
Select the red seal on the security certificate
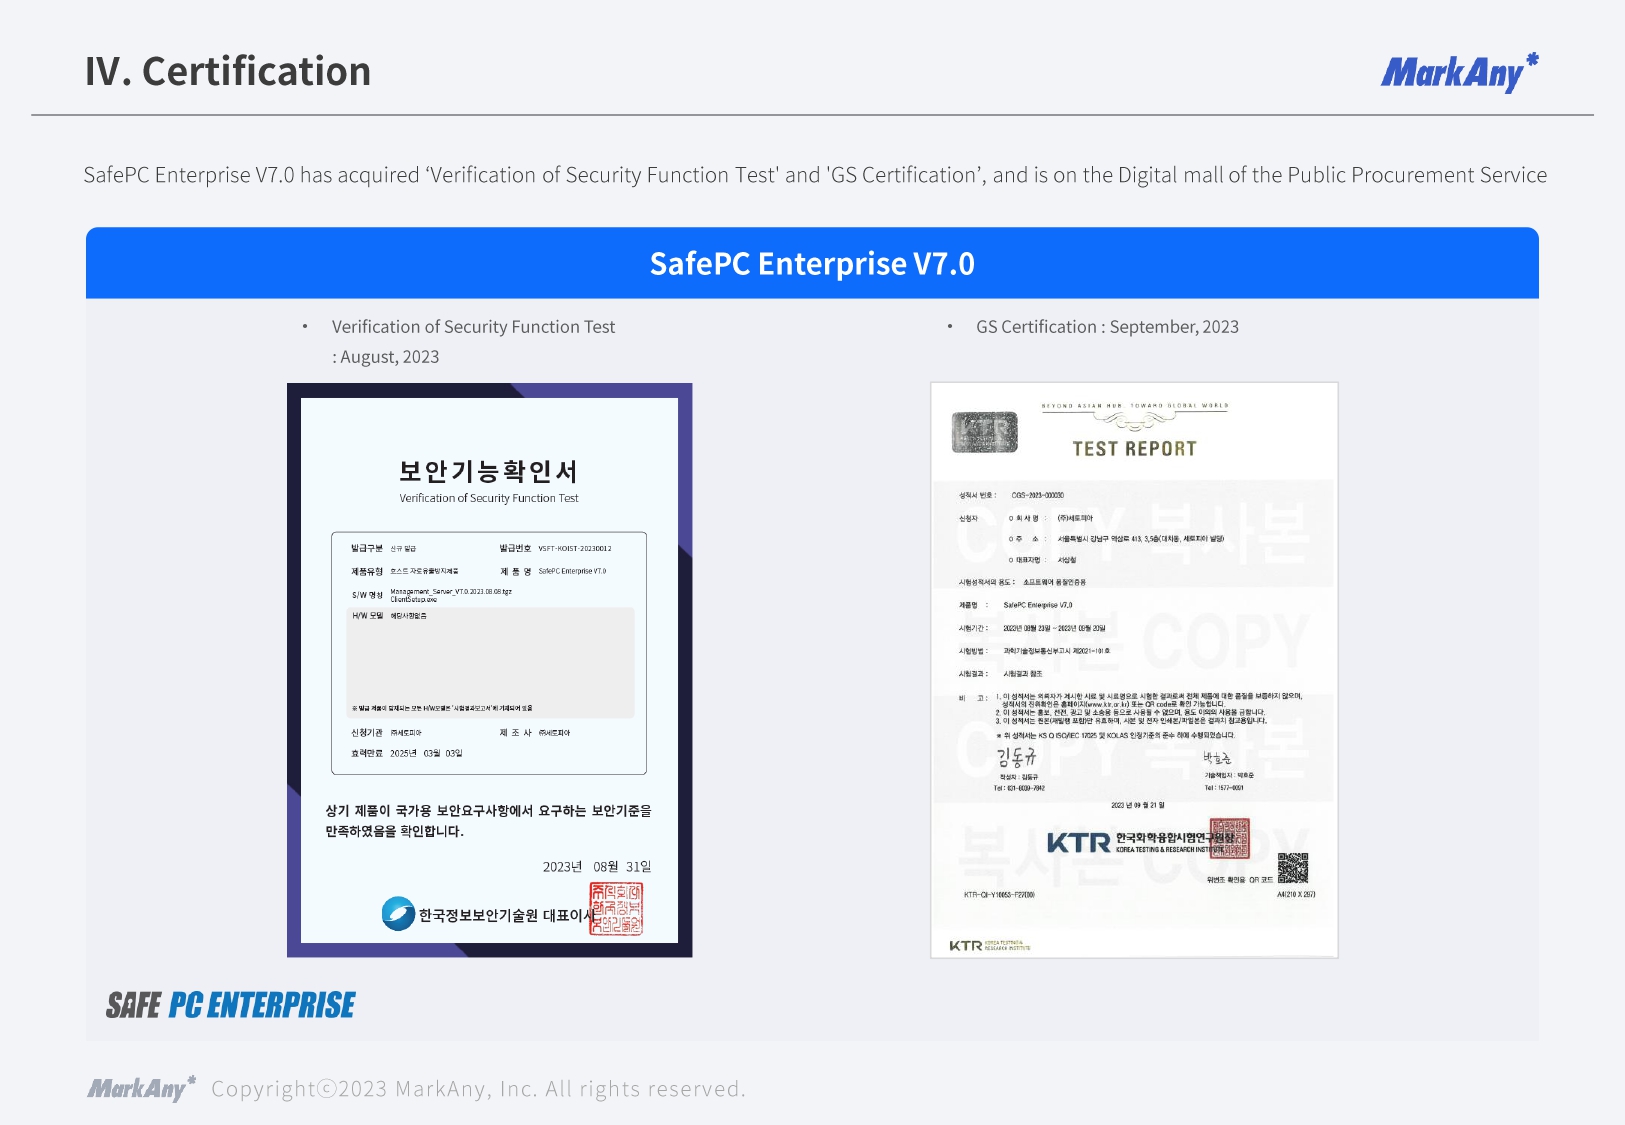point(616,908)
